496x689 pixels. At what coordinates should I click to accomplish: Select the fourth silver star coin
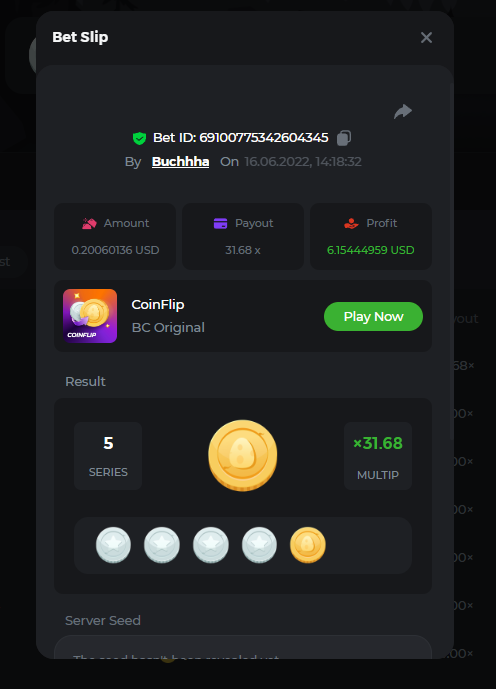(x=259, y=545)
